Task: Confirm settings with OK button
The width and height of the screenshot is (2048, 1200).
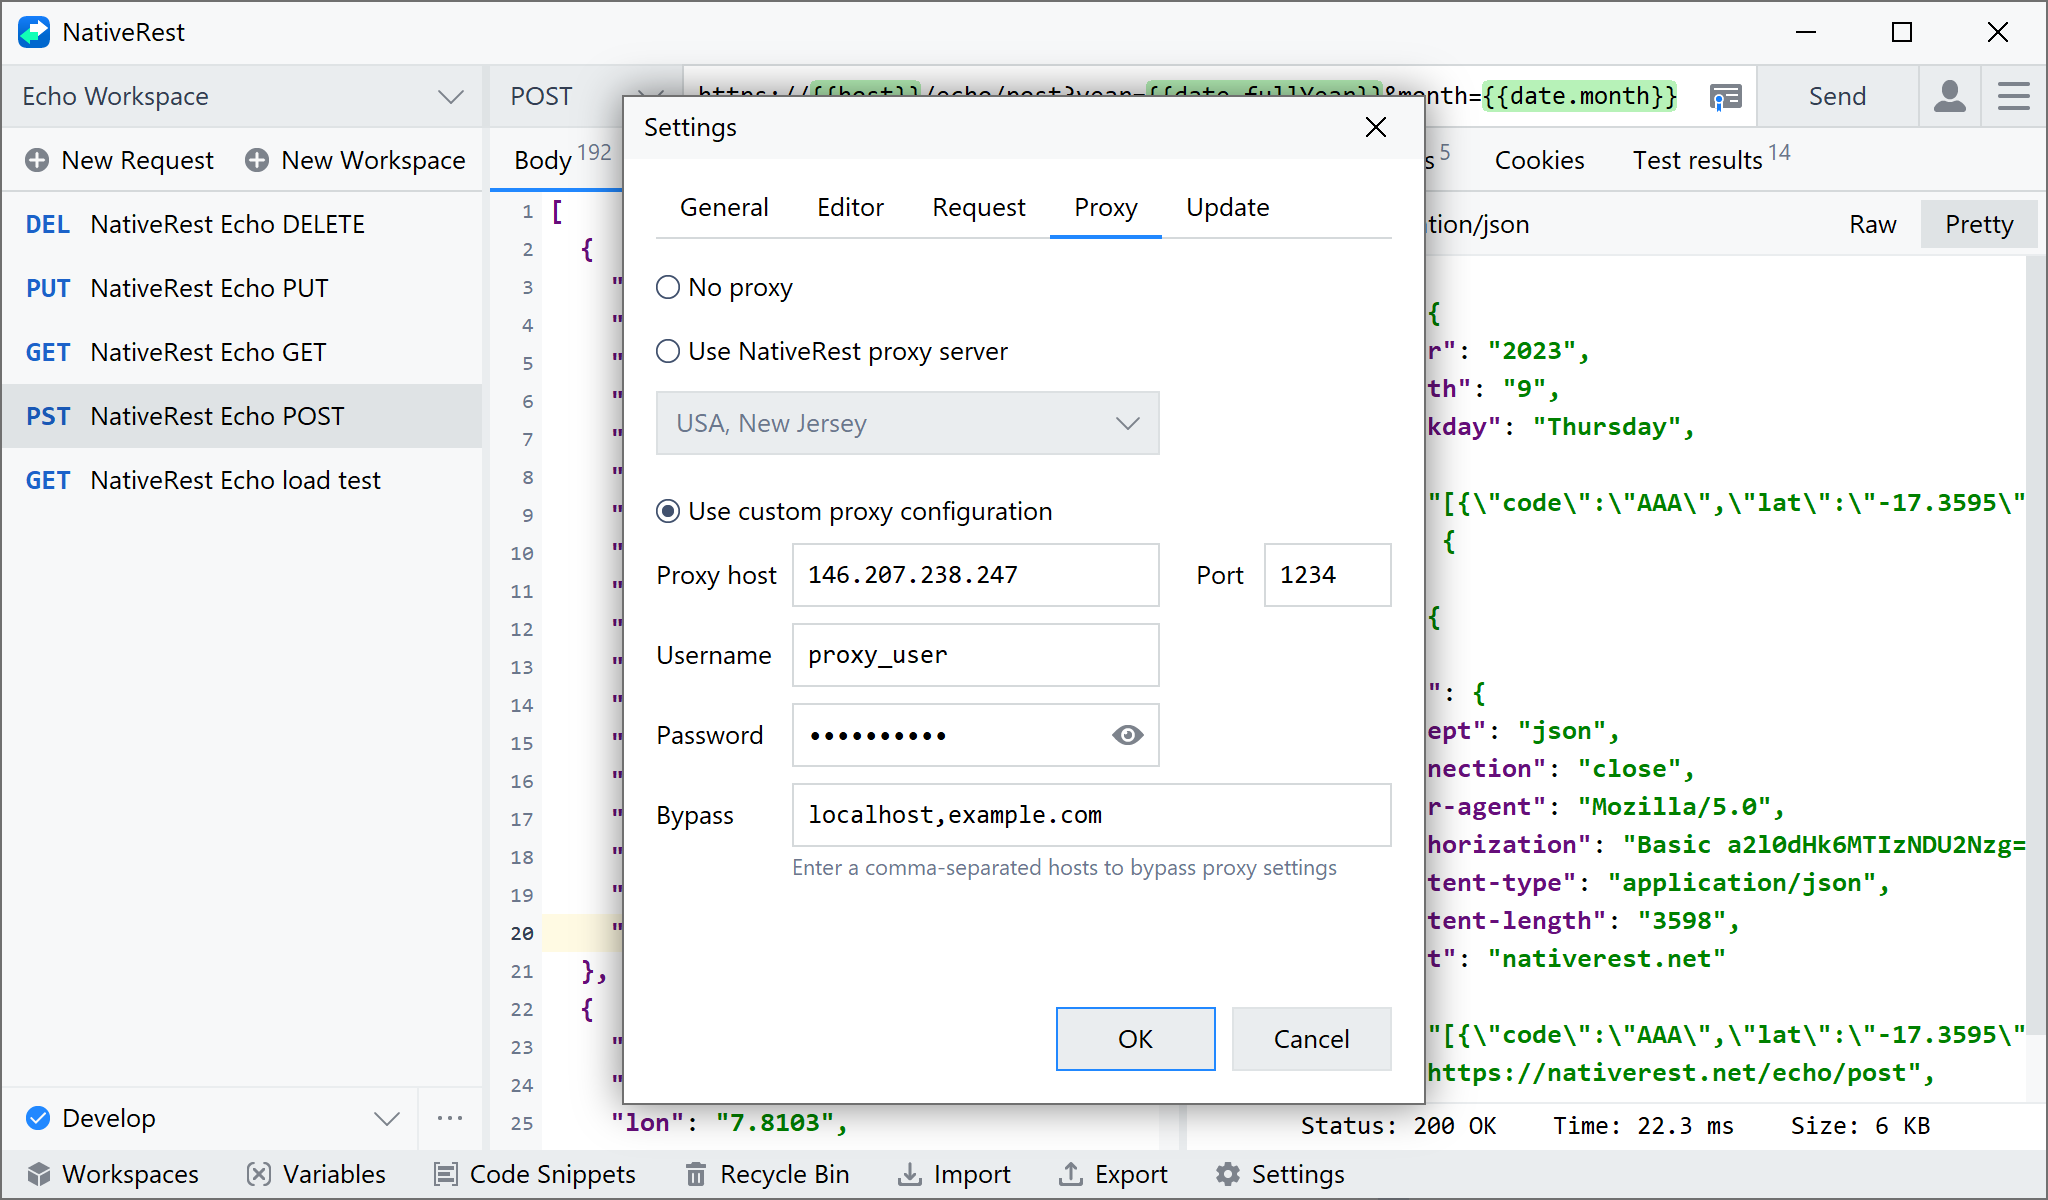Action: (1135, 1039)
